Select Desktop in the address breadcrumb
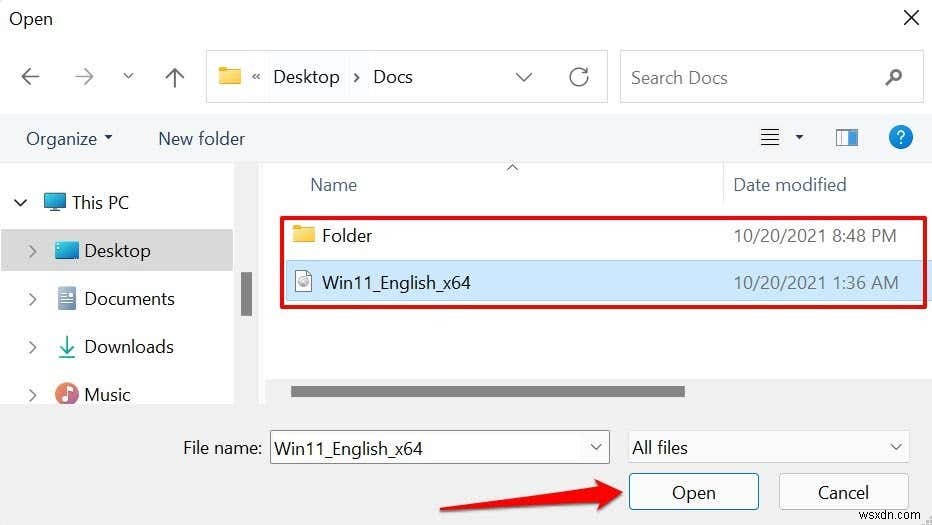The height and width of the screenshot is (525, 932). 306,77
